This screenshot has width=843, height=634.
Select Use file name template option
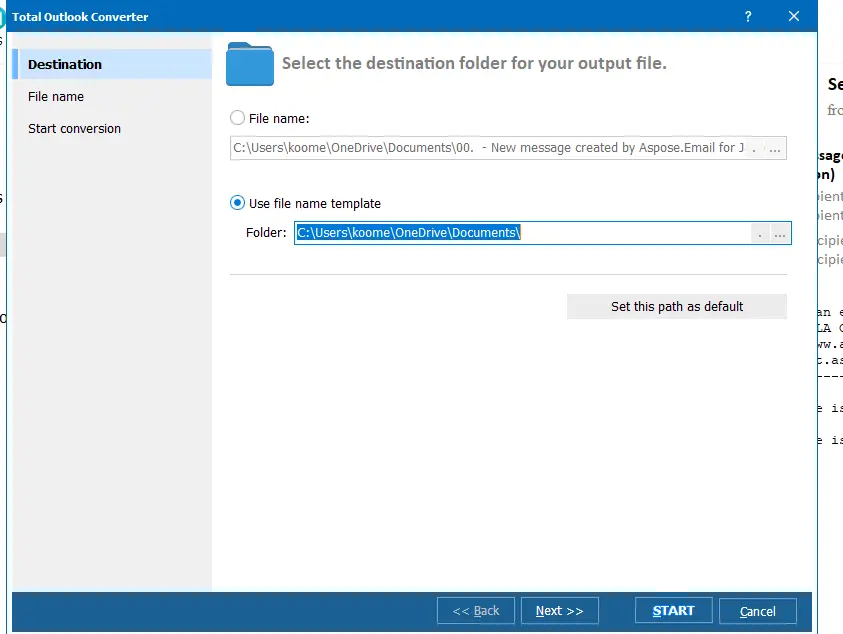pyautogui.click(x=237, y=203)
